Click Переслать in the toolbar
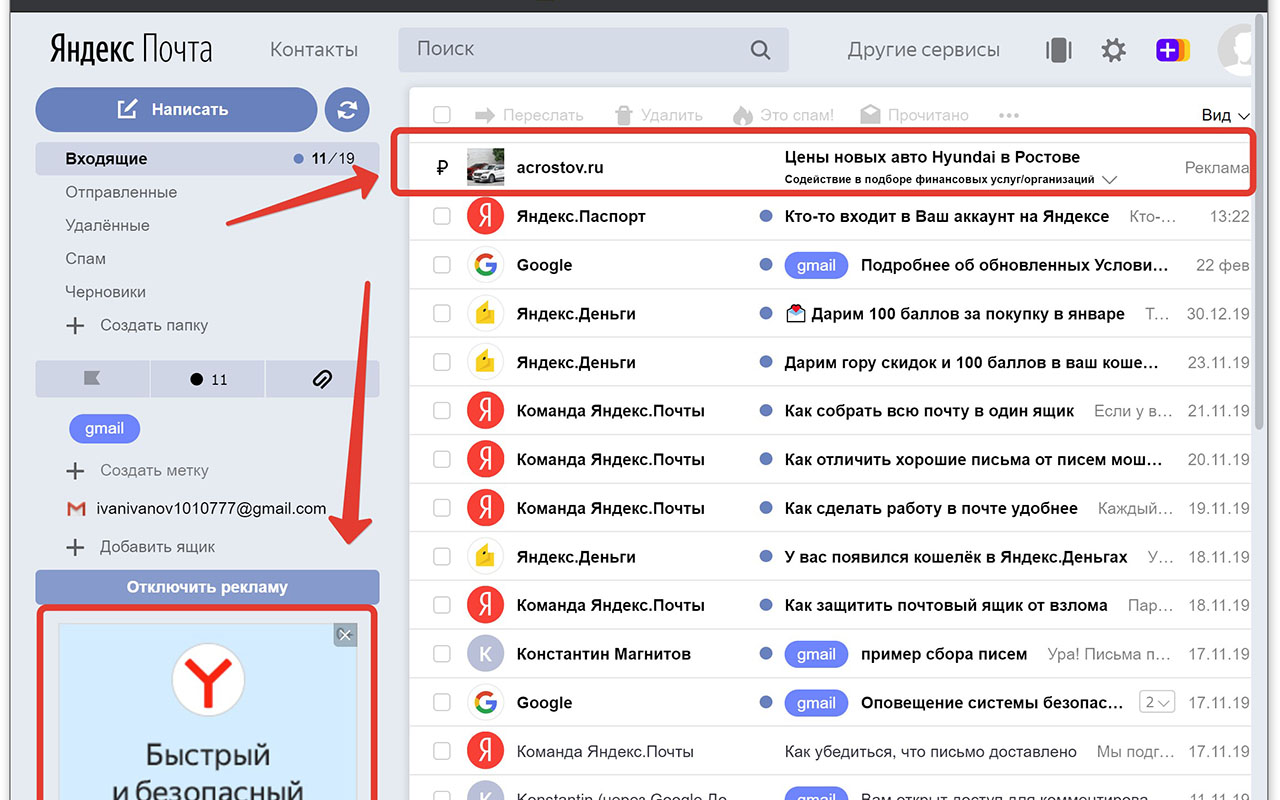This screenshot has width=1280, height=800. (x=529, y=115)
